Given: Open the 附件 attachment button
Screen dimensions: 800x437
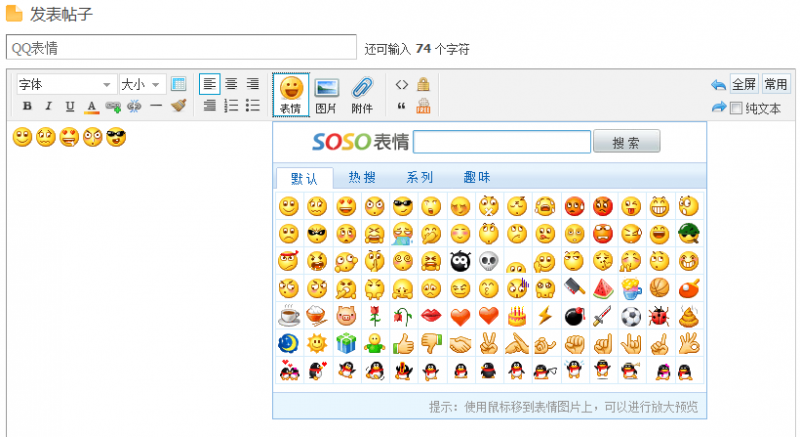Looking at the screenshot, I should pyautogui.click(x=362, y=95).
